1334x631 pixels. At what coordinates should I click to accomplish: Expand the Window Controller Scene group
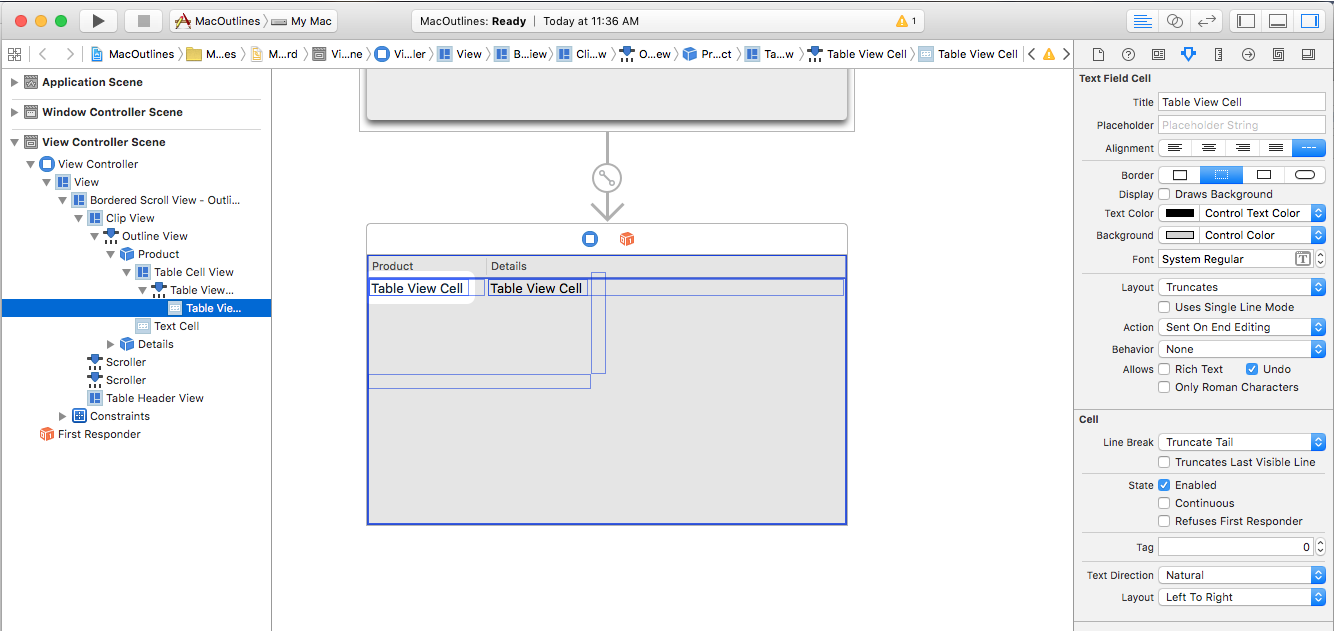(x=14, y=112)
